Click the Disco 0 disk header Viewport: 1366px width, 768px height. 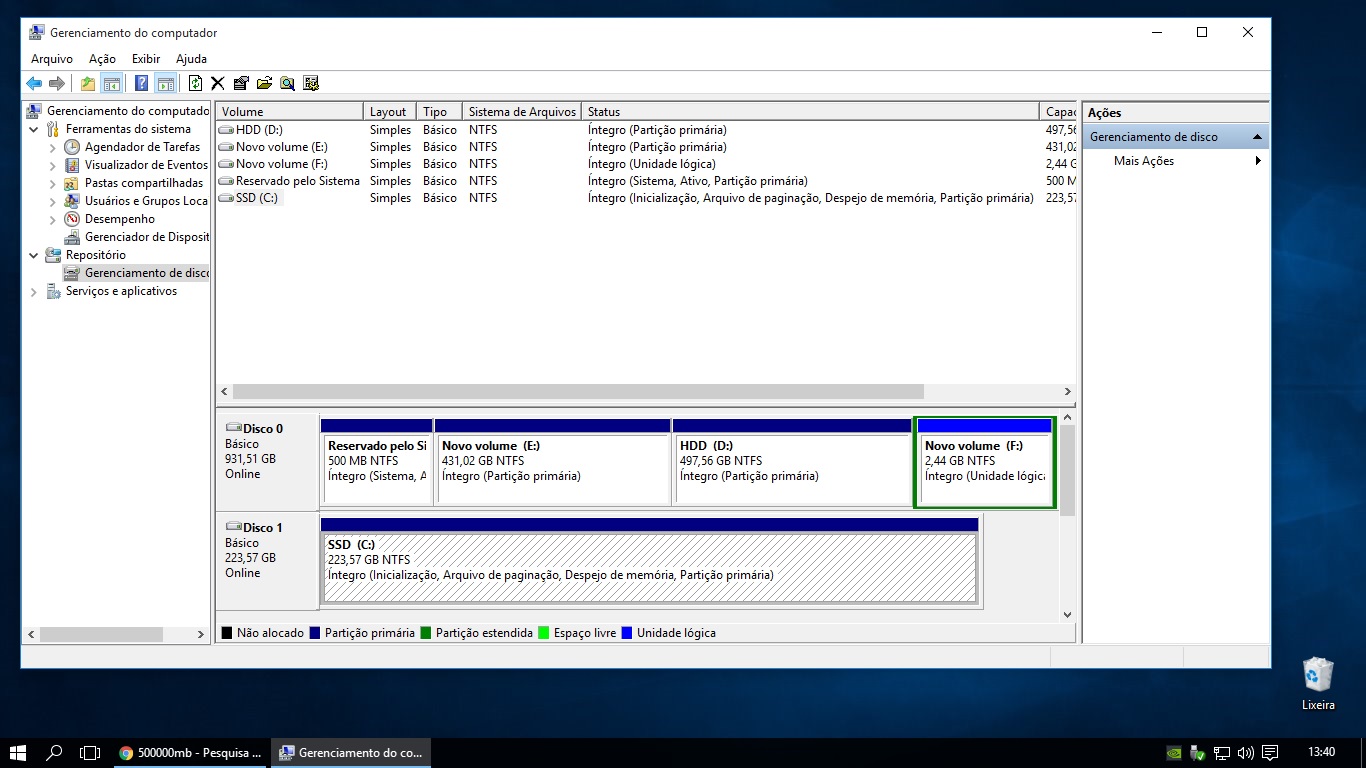click(x=267, y=462)
